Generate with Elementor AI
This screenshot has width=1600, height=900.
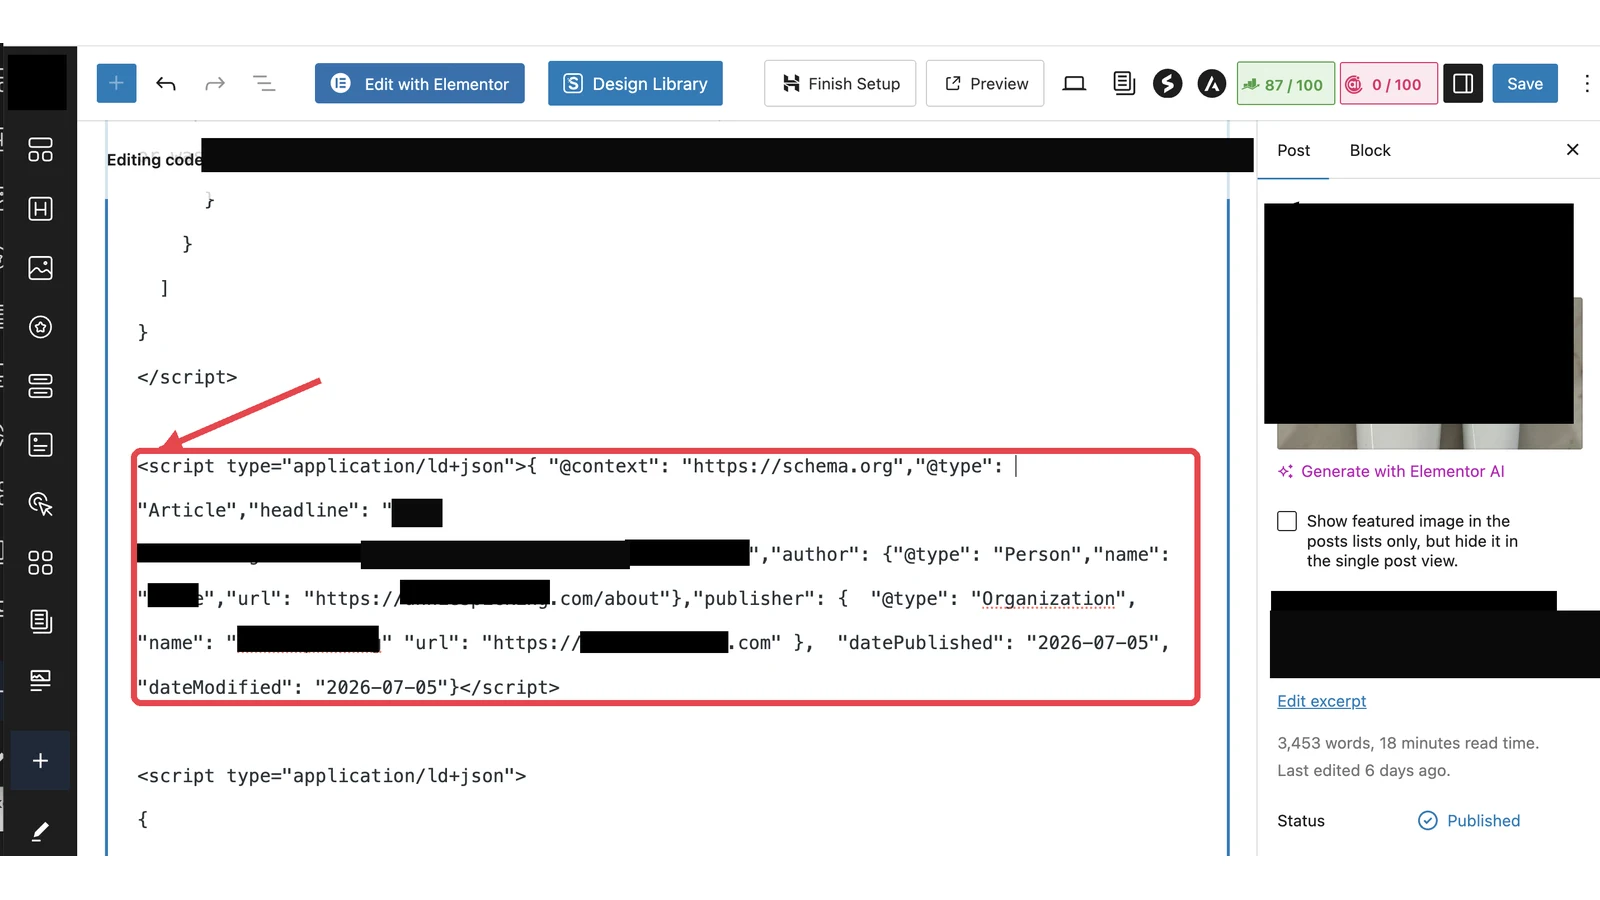pyautogui.click(x=1391, y=471)
